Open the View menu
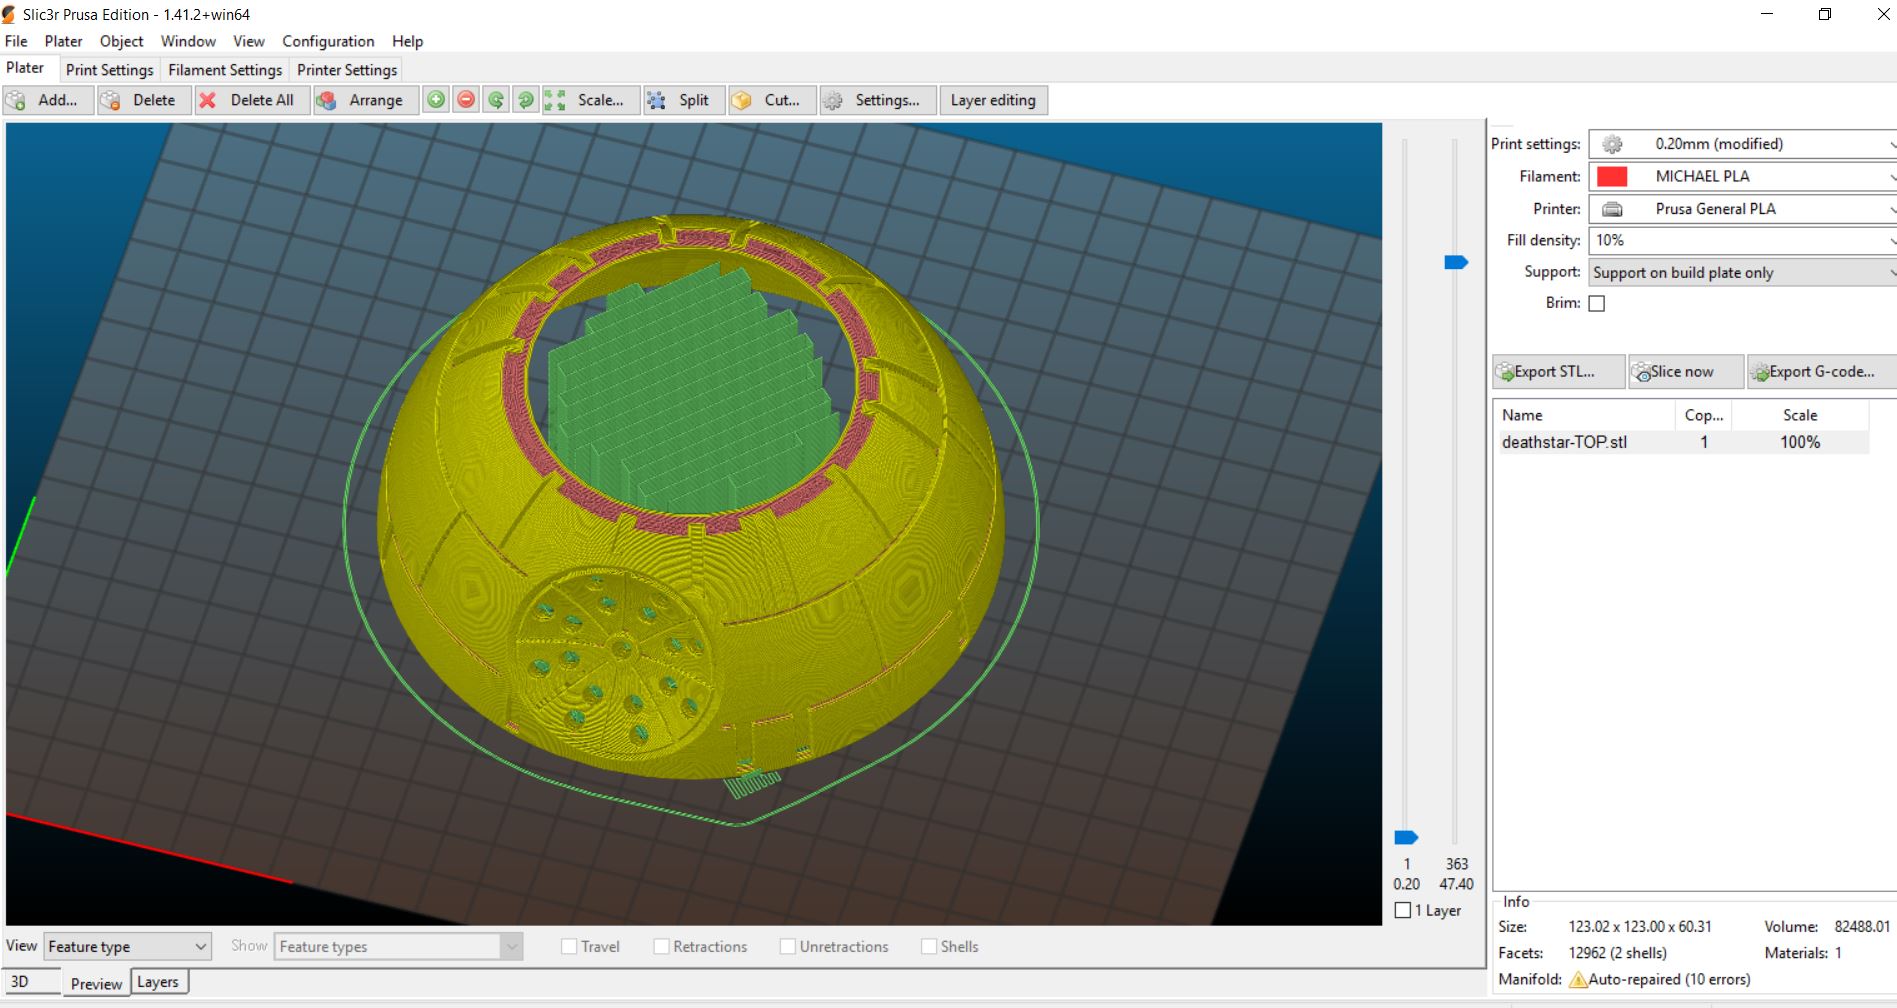 click(249, 41)
